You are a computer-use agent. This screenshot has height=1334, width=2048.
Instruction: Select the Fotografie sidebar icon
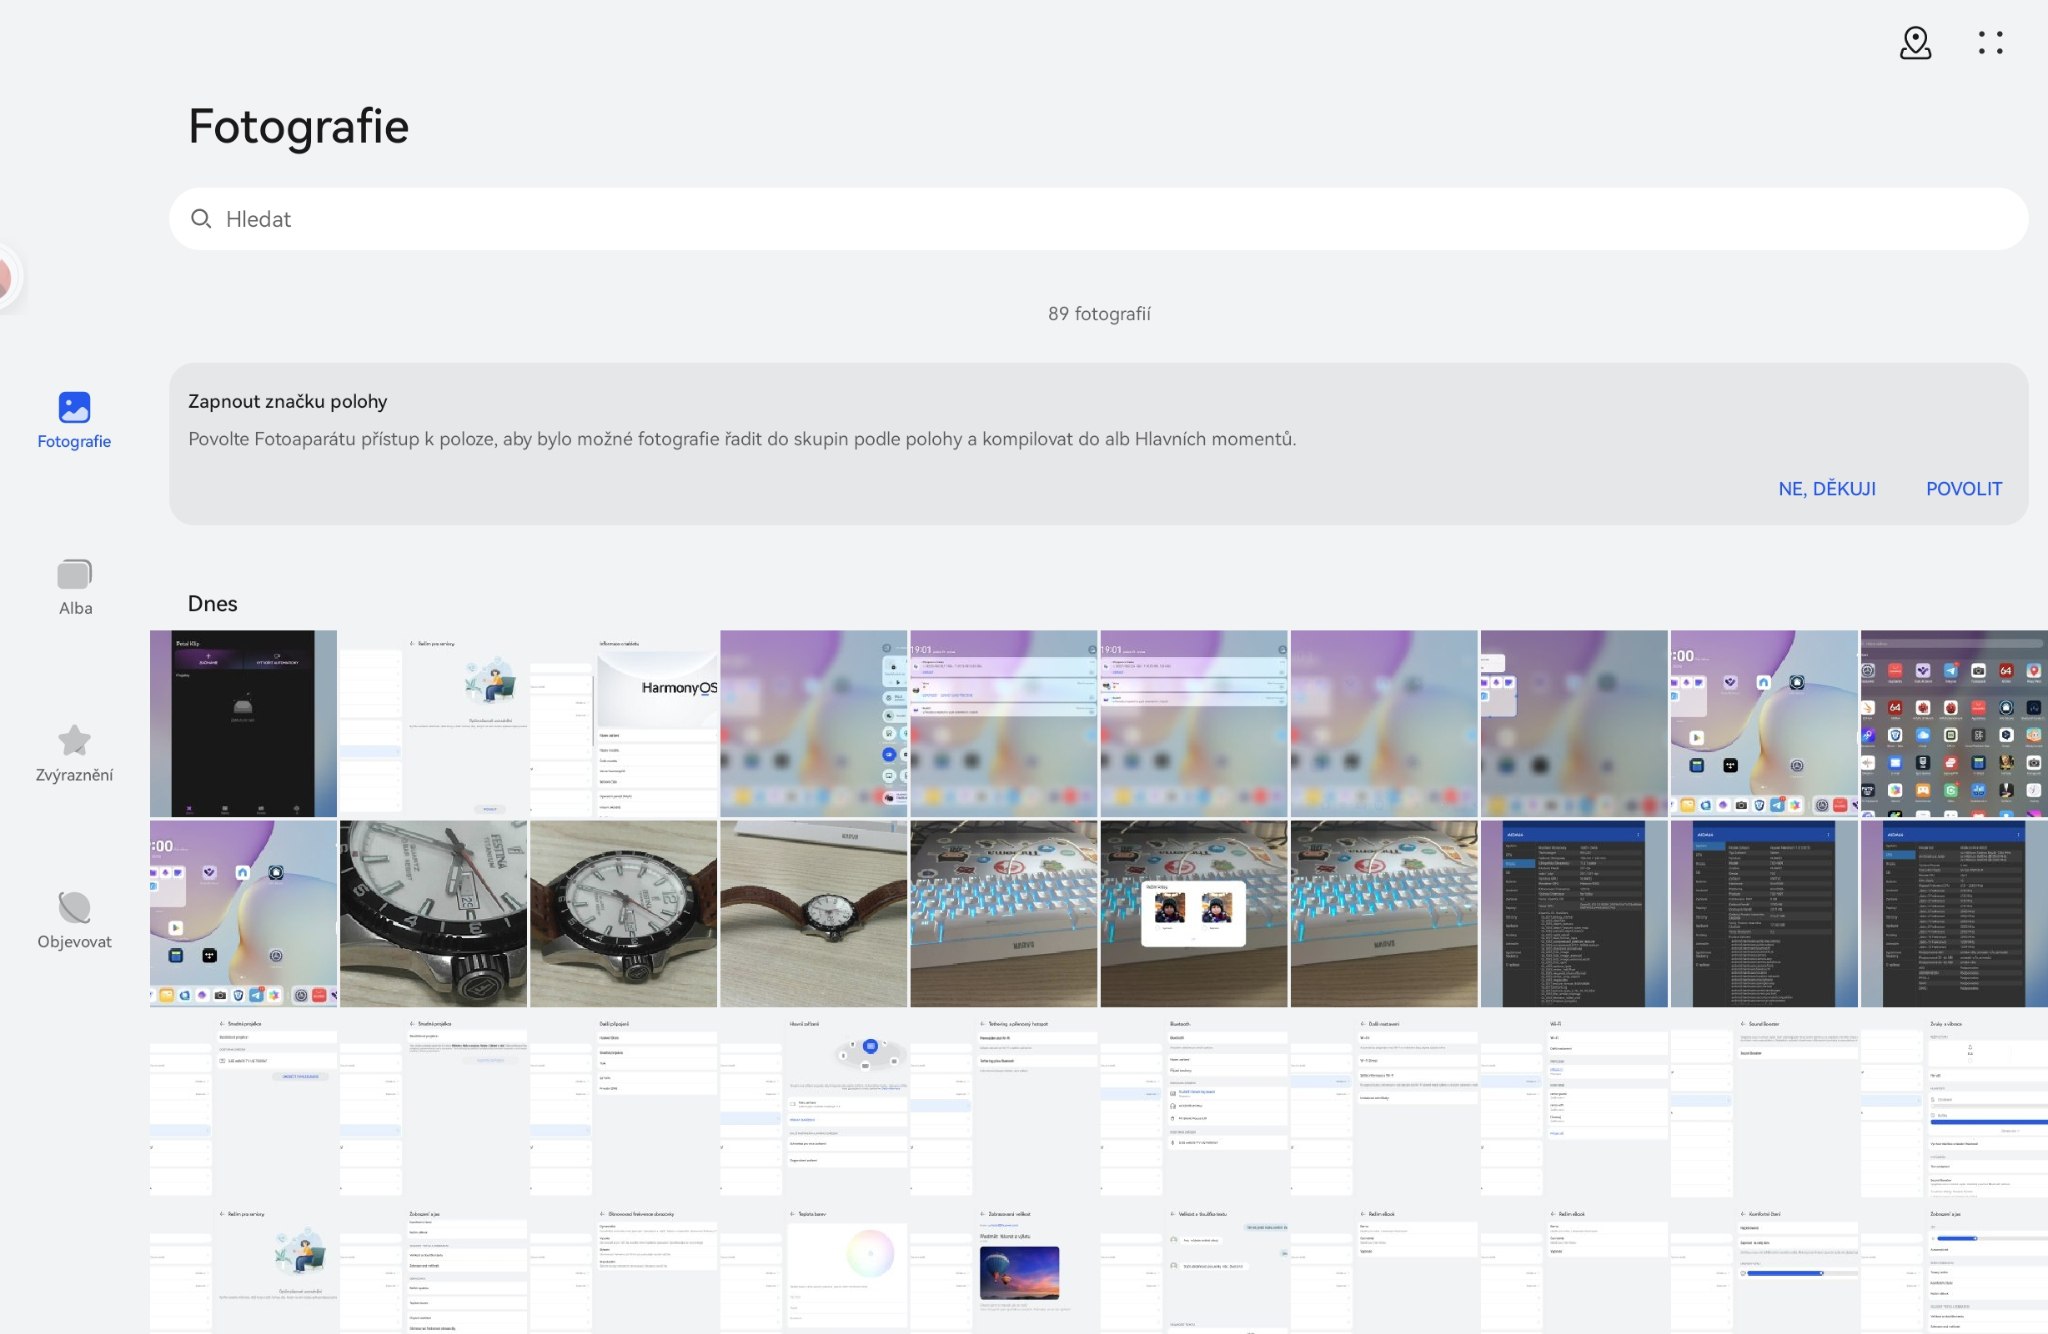pyautogui.click(x=74, y=407)
